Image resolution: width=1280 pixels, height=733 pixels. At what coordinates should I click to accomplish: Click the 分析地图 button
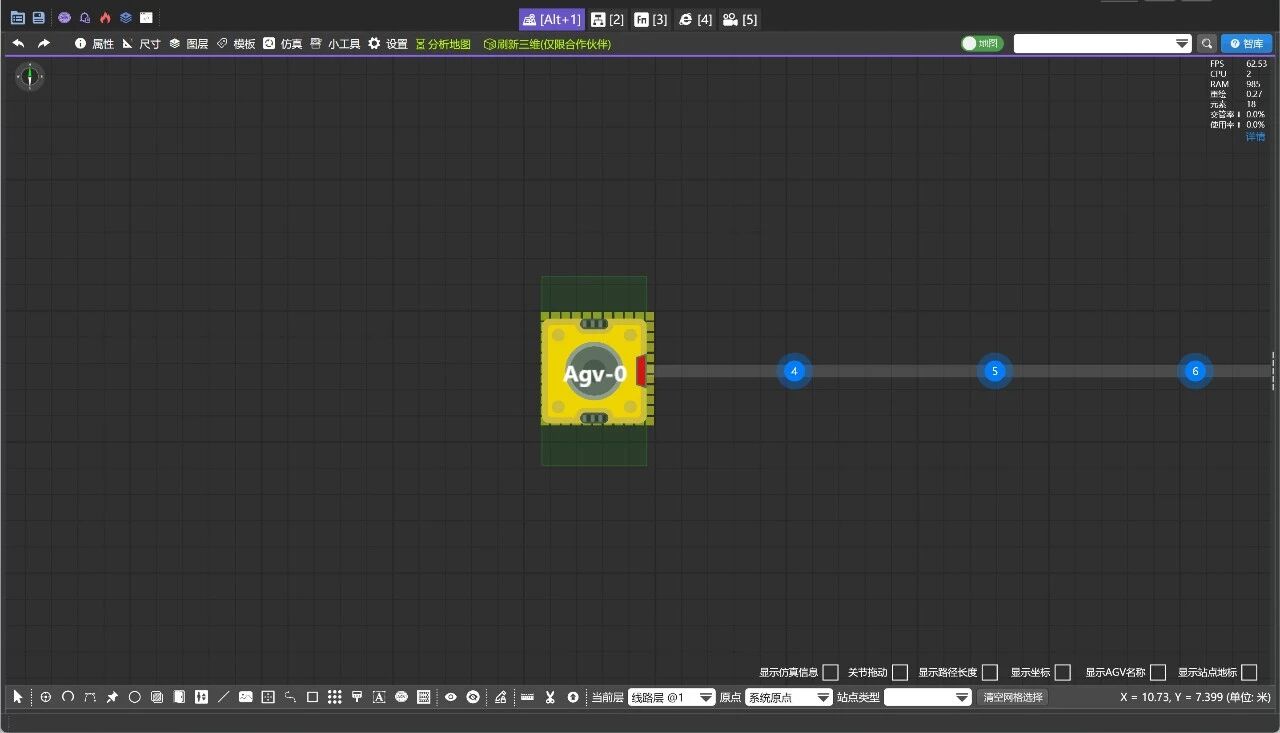(442, 44)
